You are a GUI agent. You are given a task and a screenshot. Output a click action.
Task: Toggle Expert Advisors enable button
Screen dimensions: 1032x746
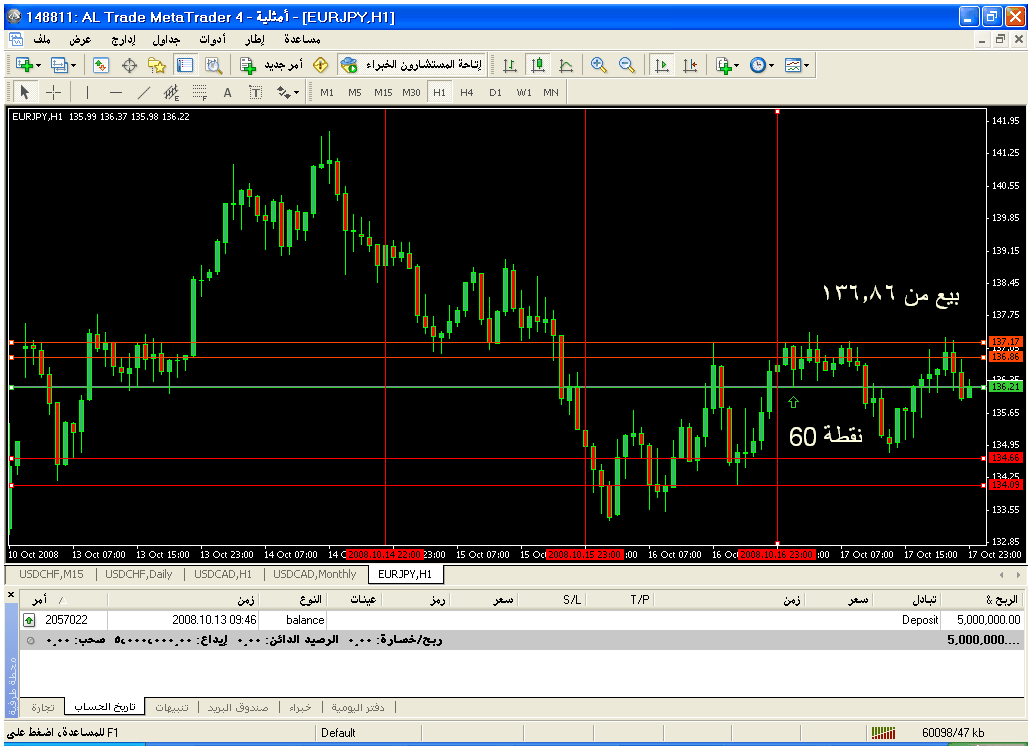tap(410, 65)
